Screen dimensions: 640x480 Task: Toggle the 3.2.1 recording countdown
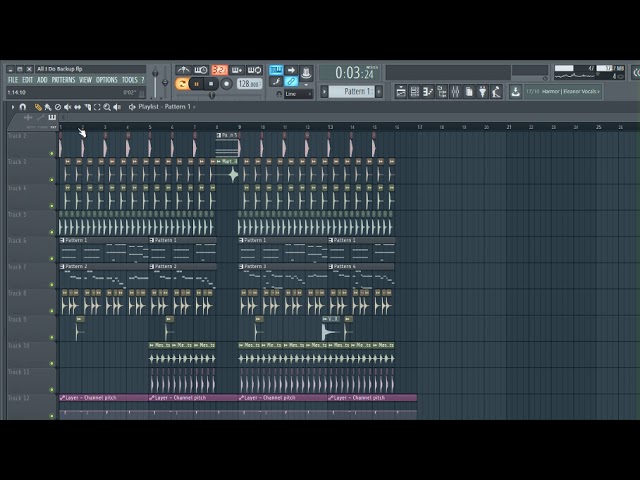click(219, 70)
